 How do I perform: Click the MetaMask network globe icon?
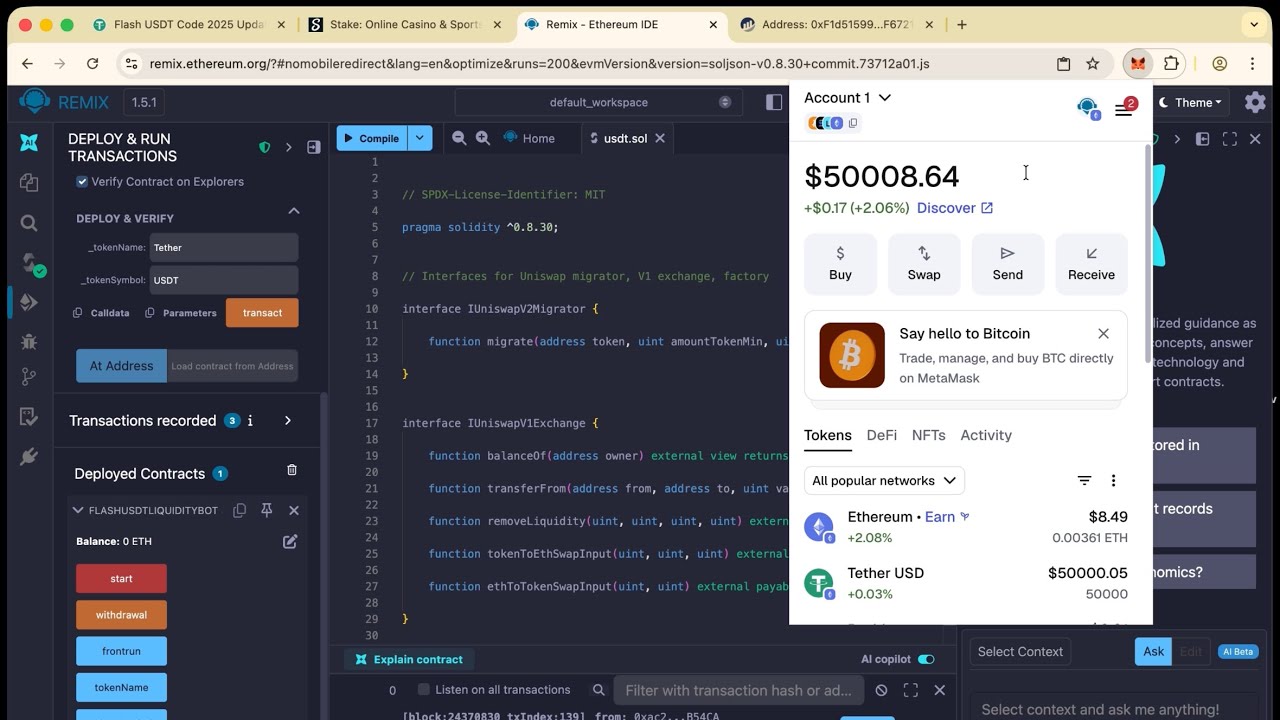1088,108
